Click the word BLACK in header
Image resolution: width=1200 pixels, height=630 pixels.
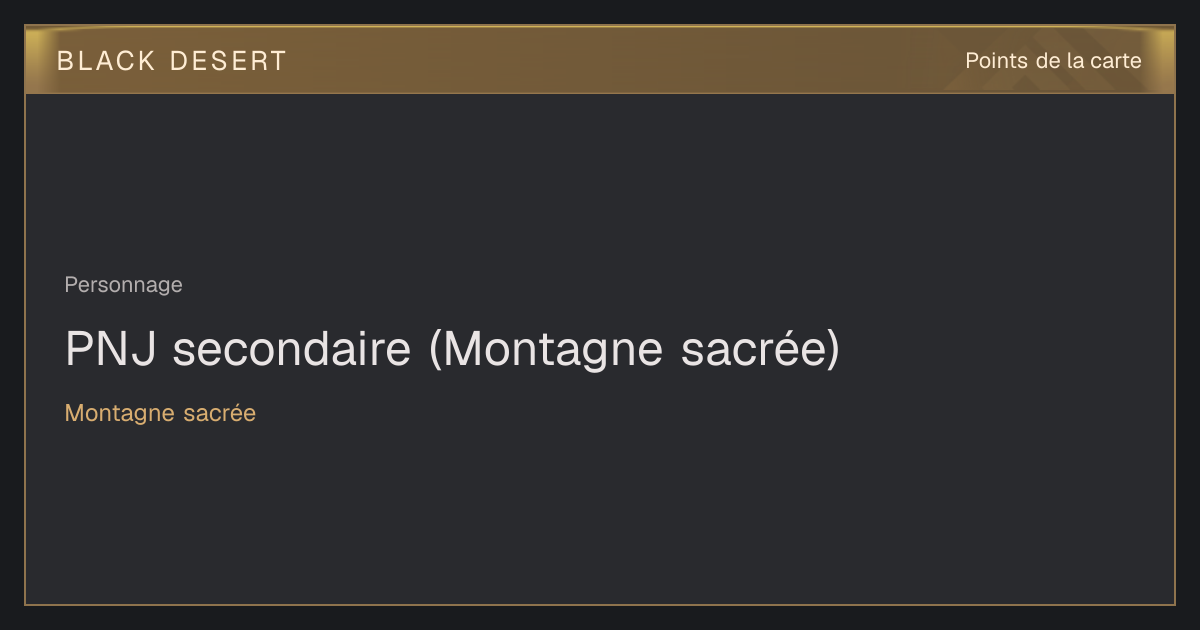pos(106,61)
